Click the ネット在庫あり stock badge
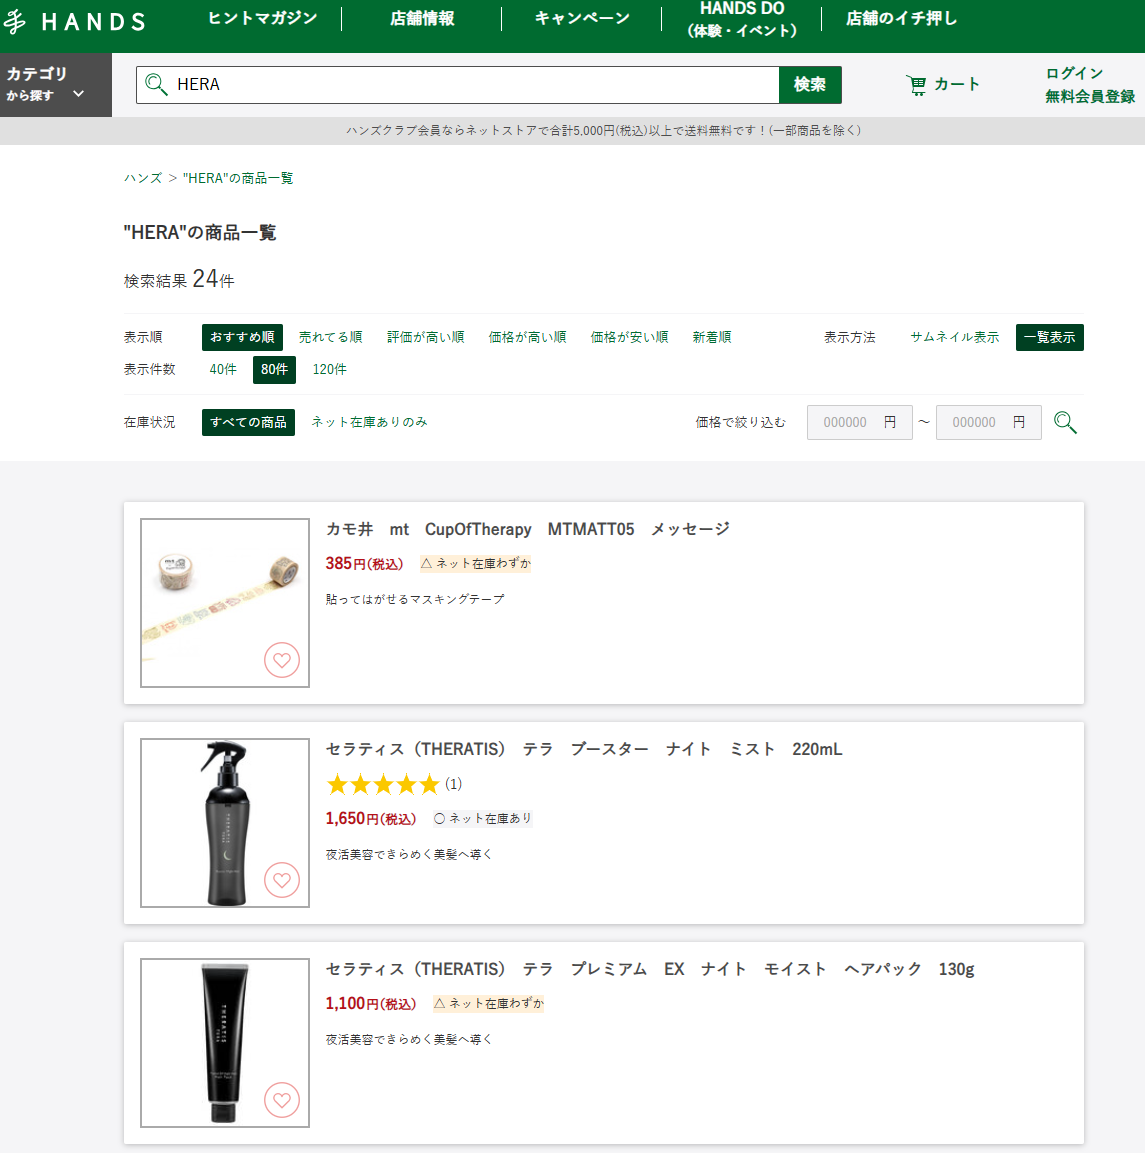The image size is (1145, 1153). (482, 818)
